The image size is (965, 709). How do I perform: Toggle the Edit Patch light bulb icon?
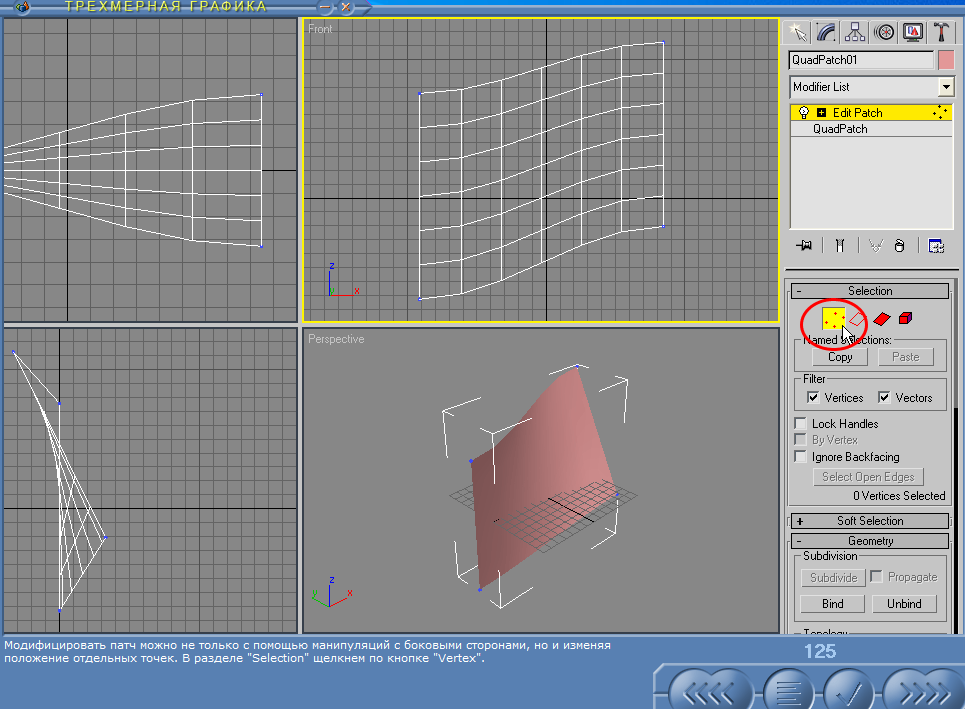click(803, 113)
